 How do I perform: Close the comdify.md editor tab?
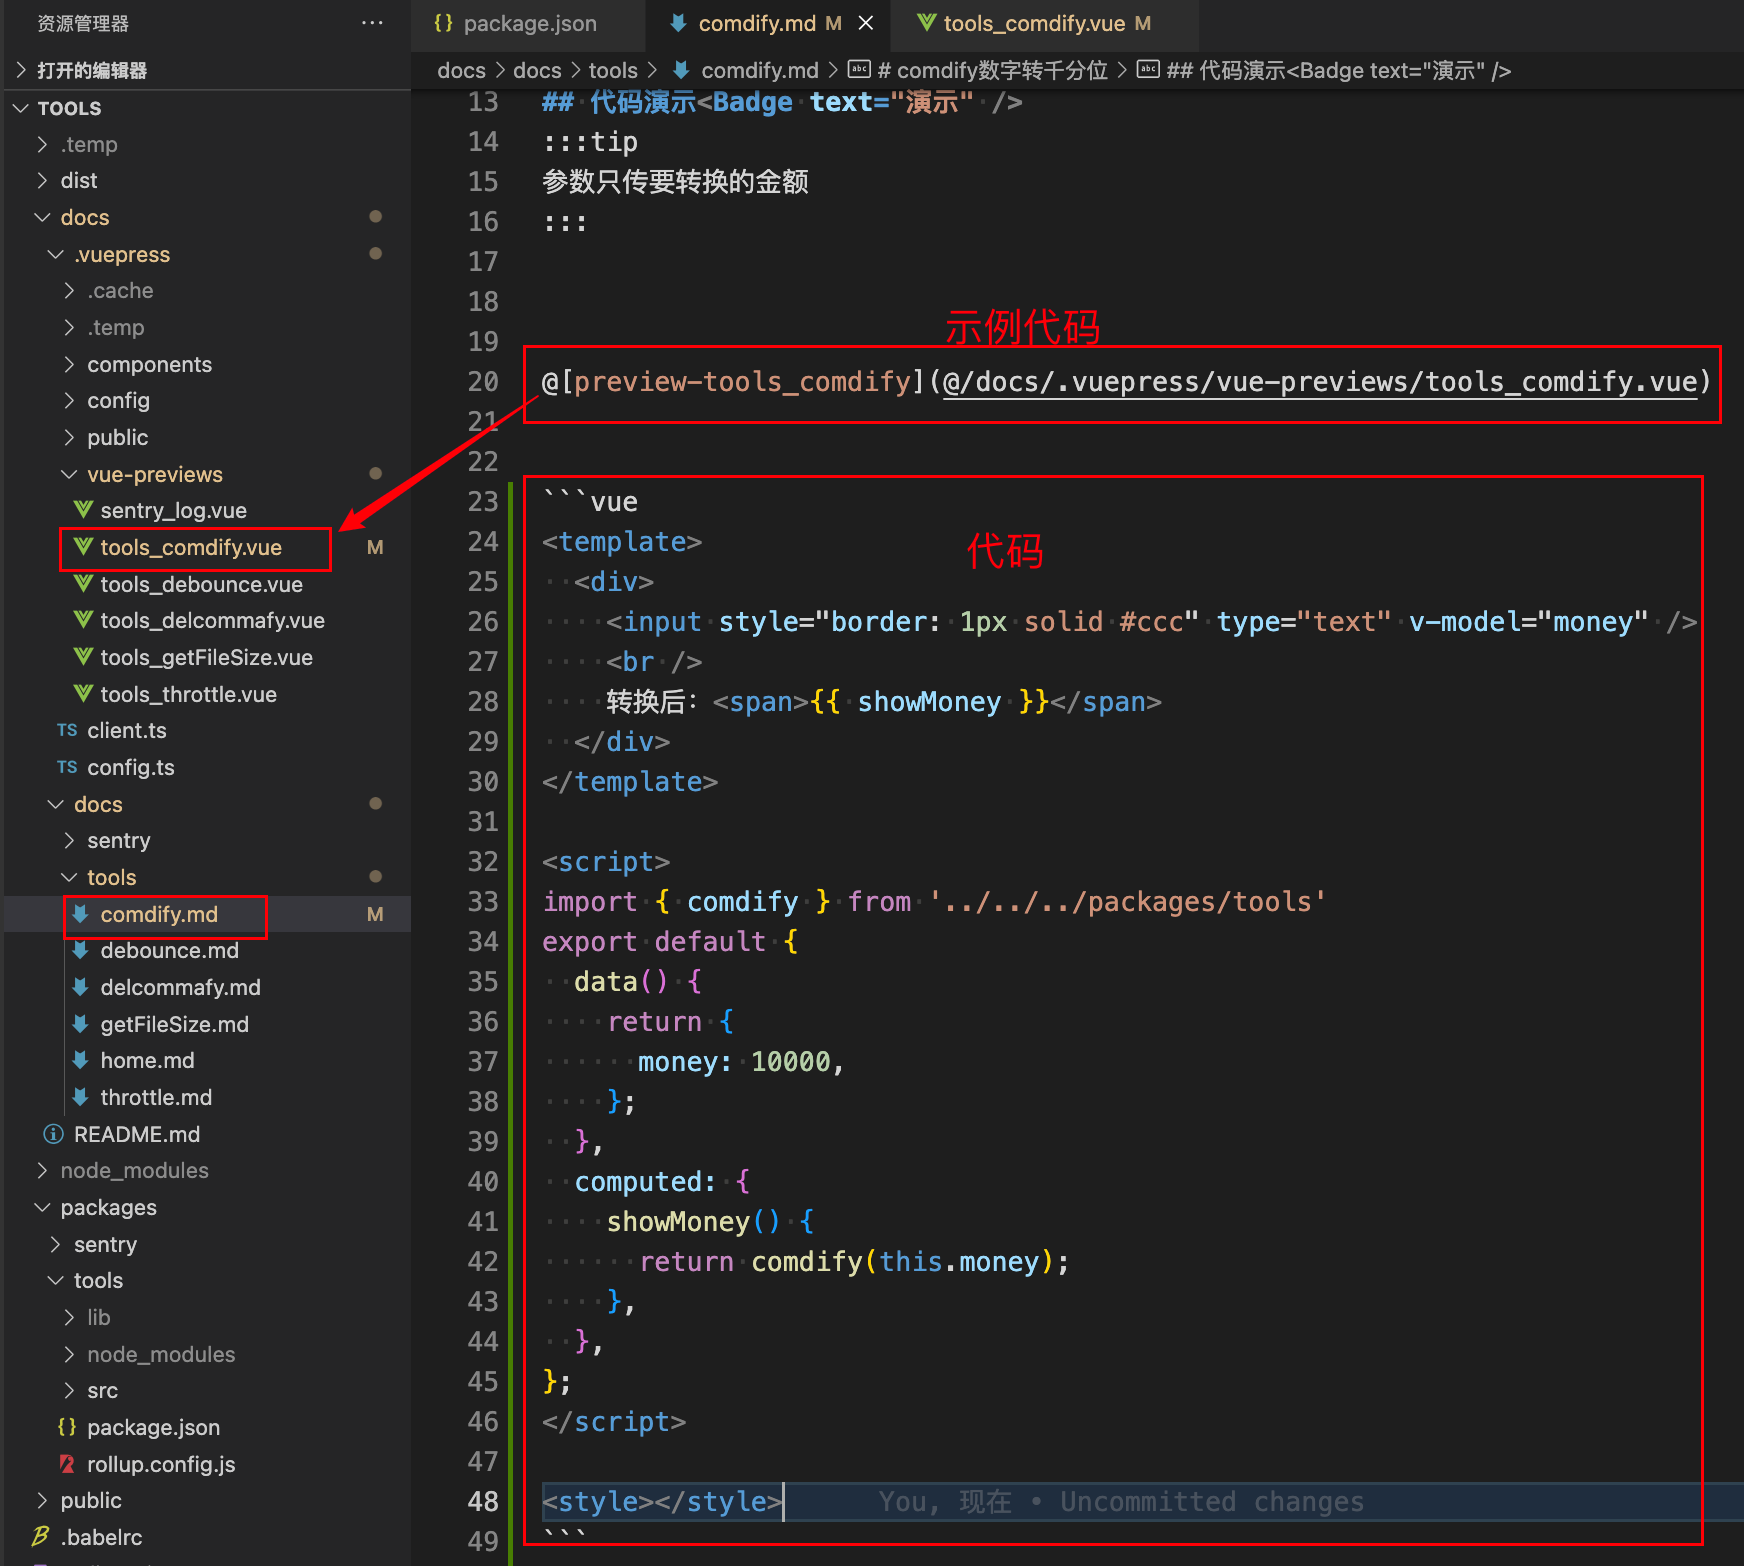pos(866,23)
